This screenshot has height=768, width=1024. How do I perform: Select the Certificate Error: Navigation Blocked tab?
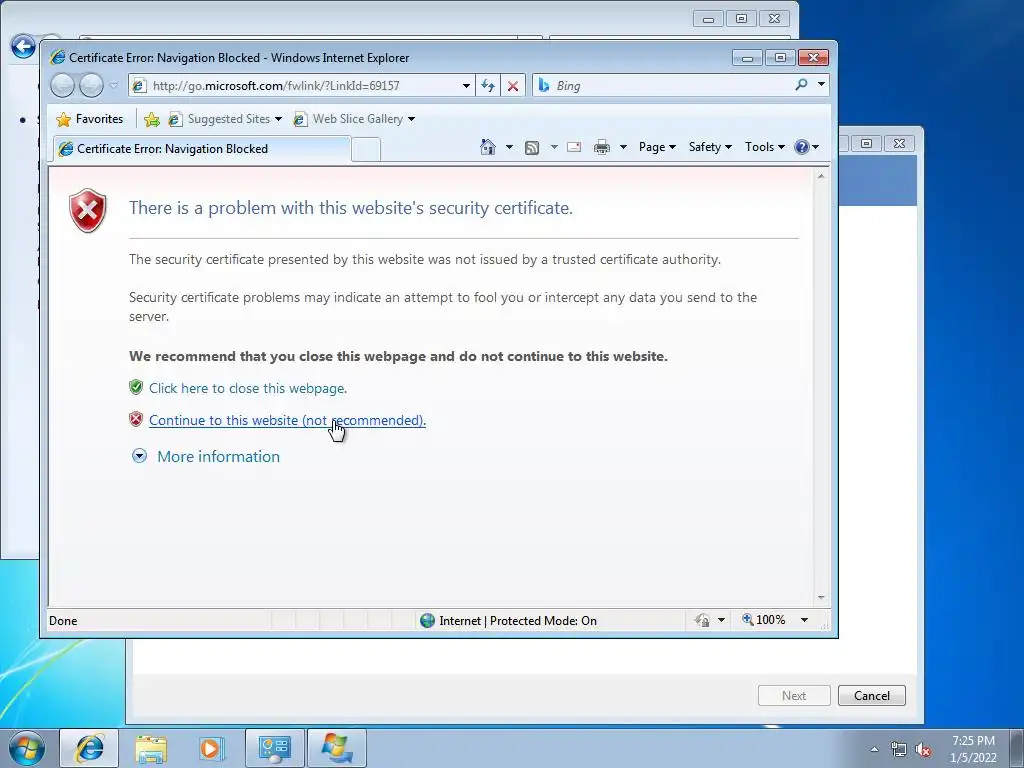201,149
